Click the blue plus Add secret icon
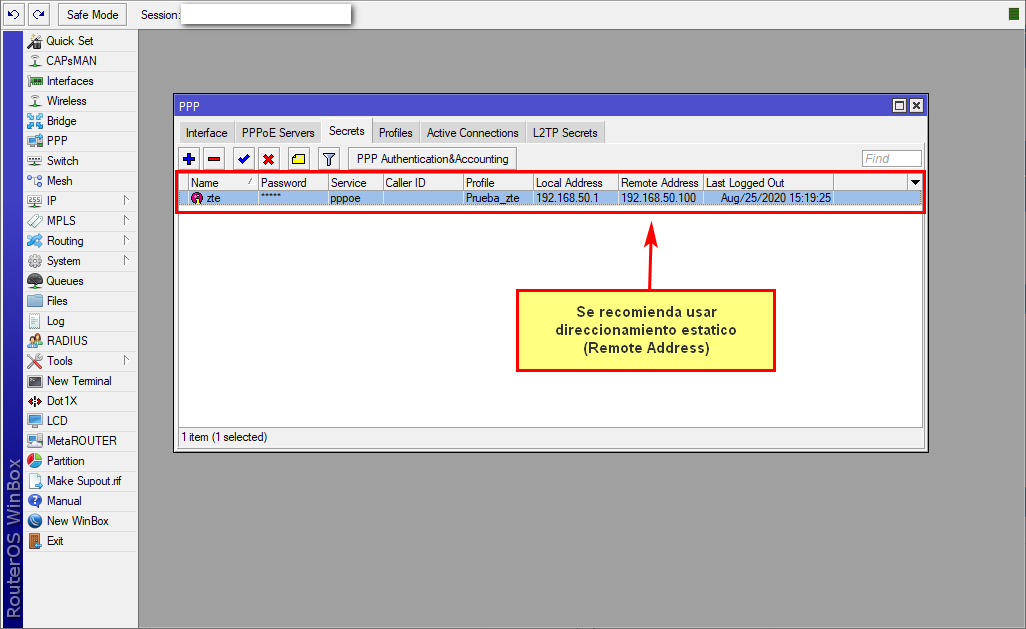1026x629 pixels. [189, 159]
